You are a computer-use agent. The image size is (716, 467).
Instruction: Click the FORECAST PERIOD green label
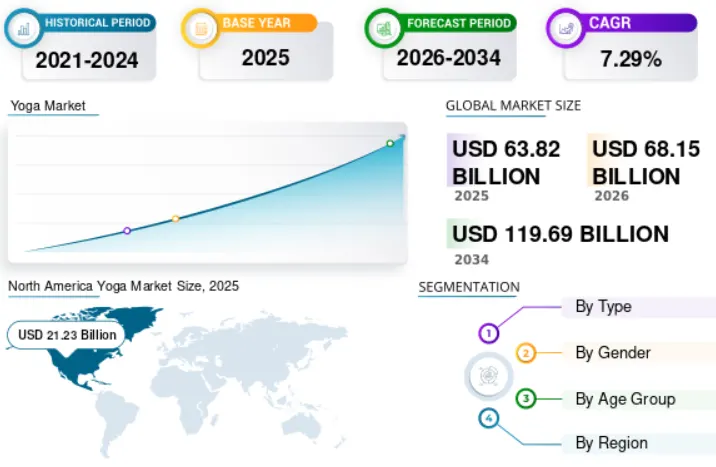459,23
